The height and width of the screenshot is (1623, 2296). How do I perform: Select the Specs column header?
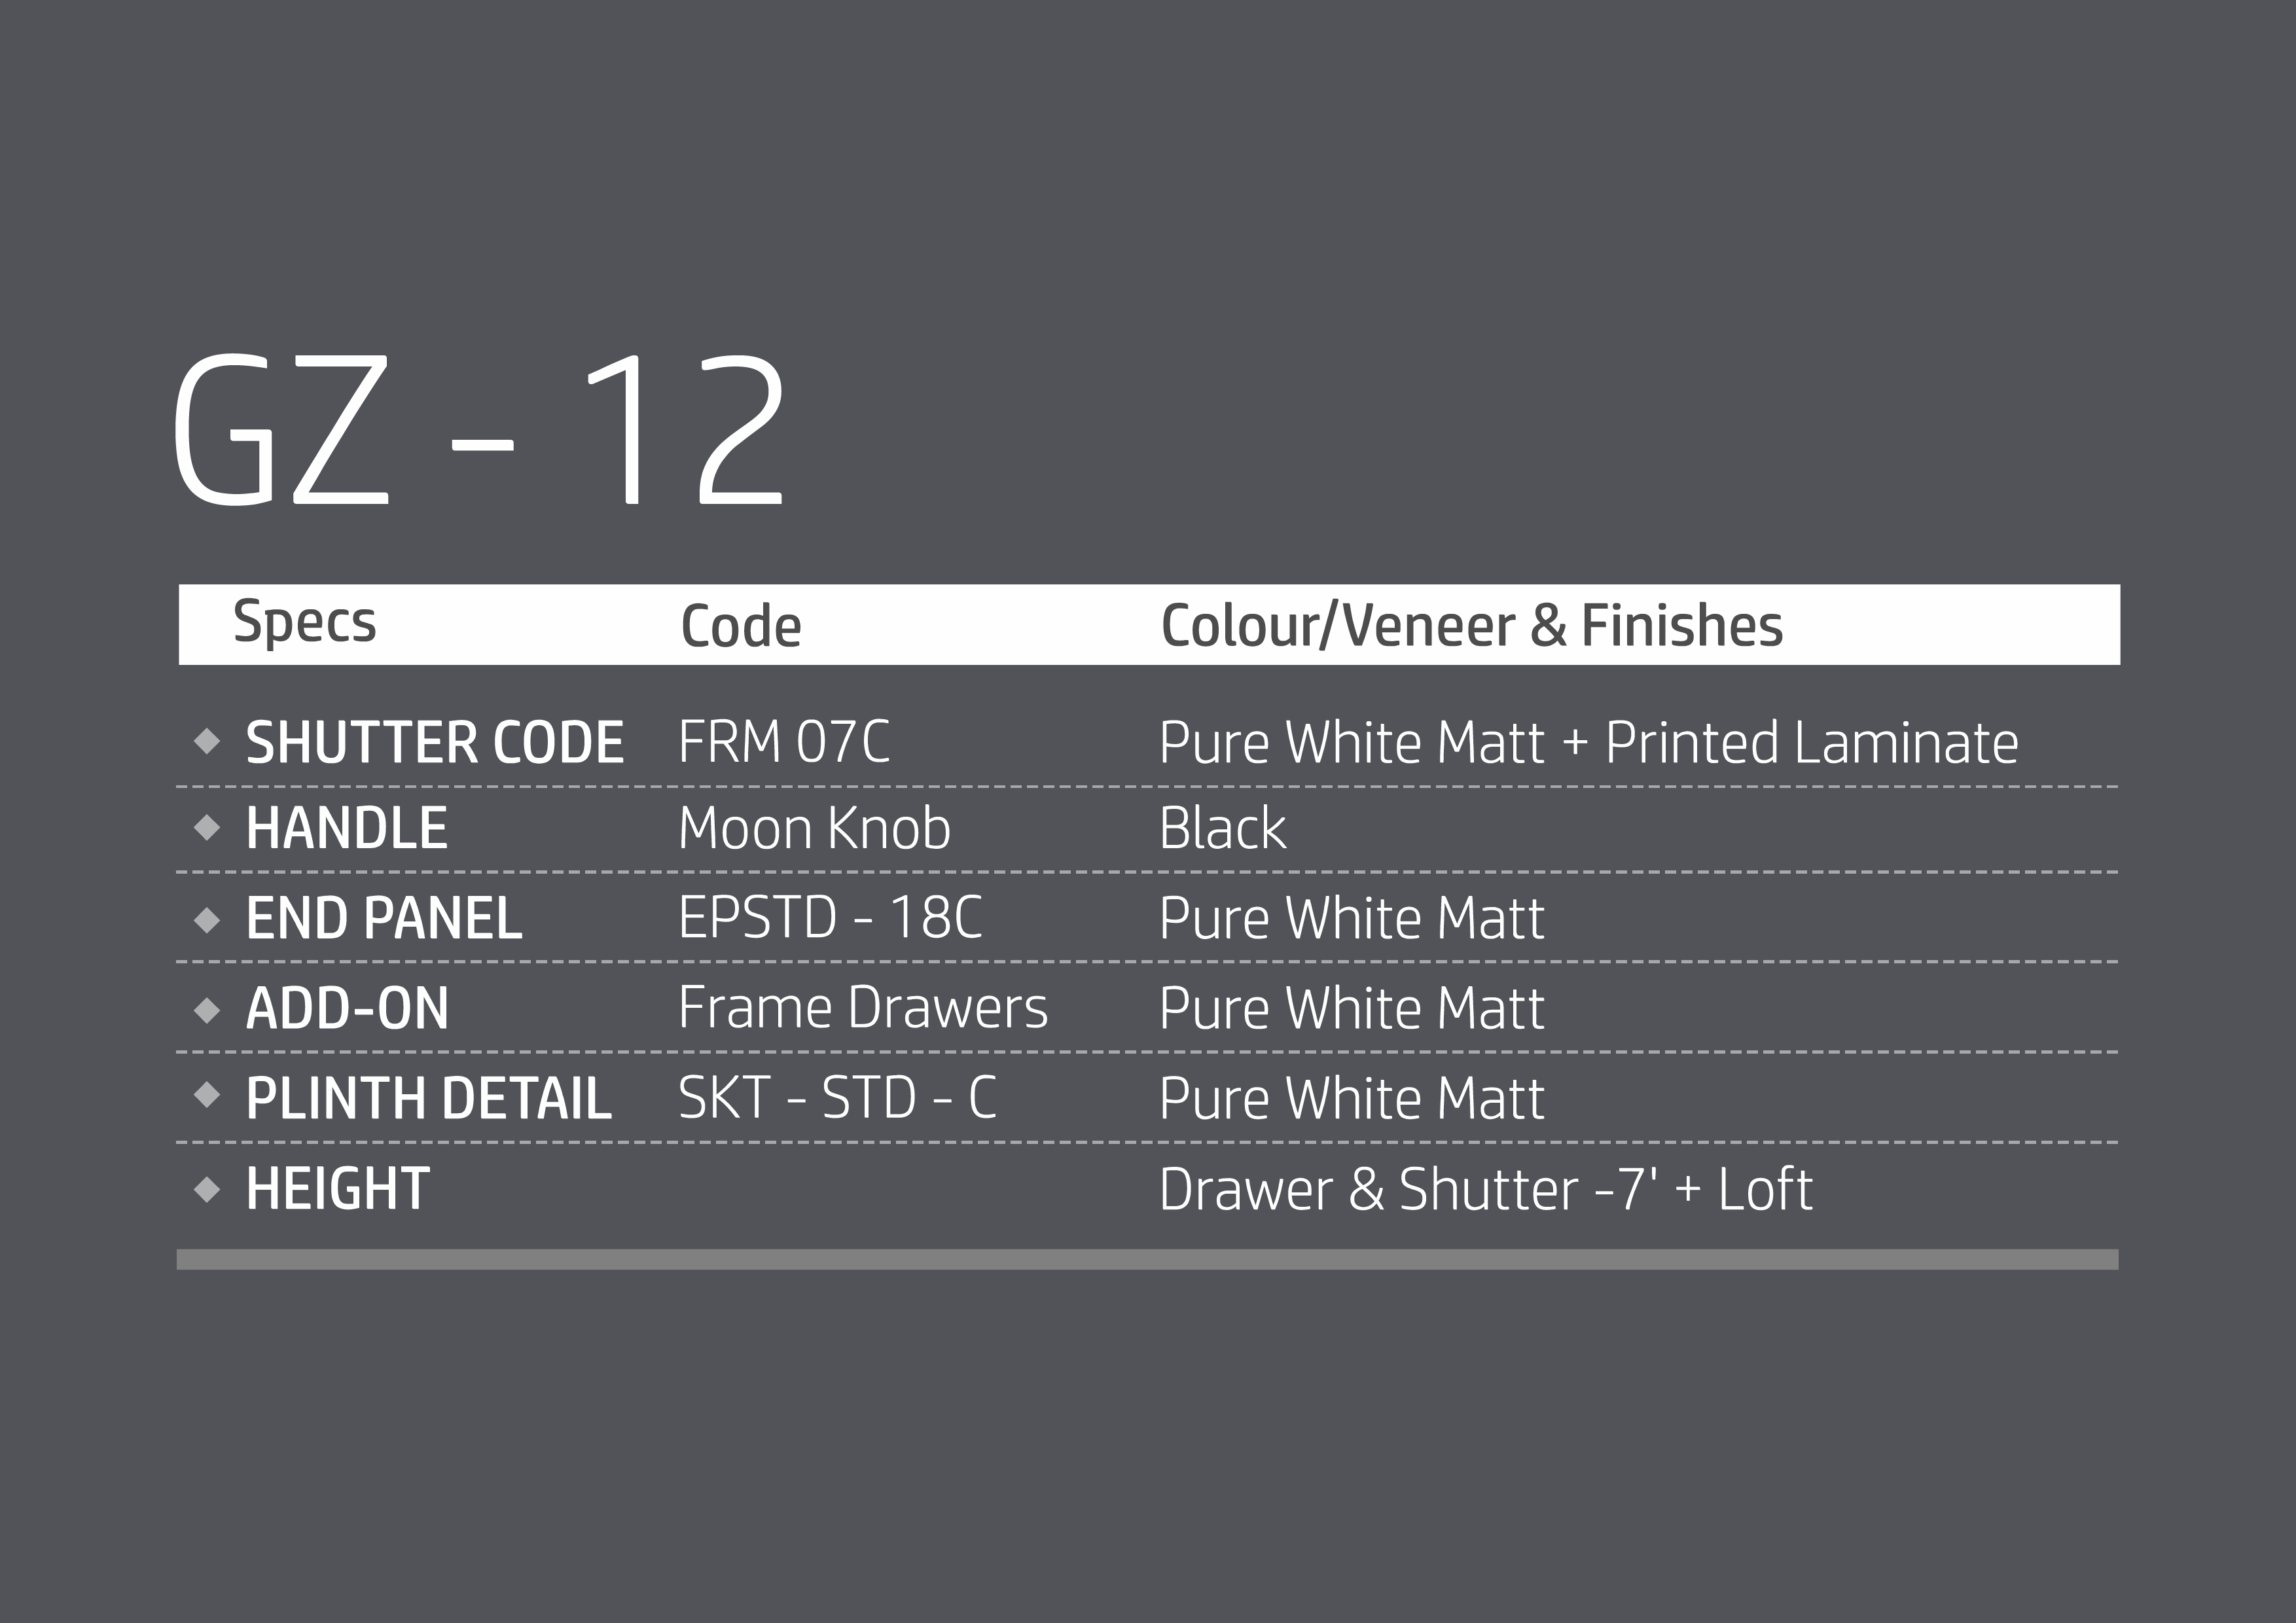[304, 623]
